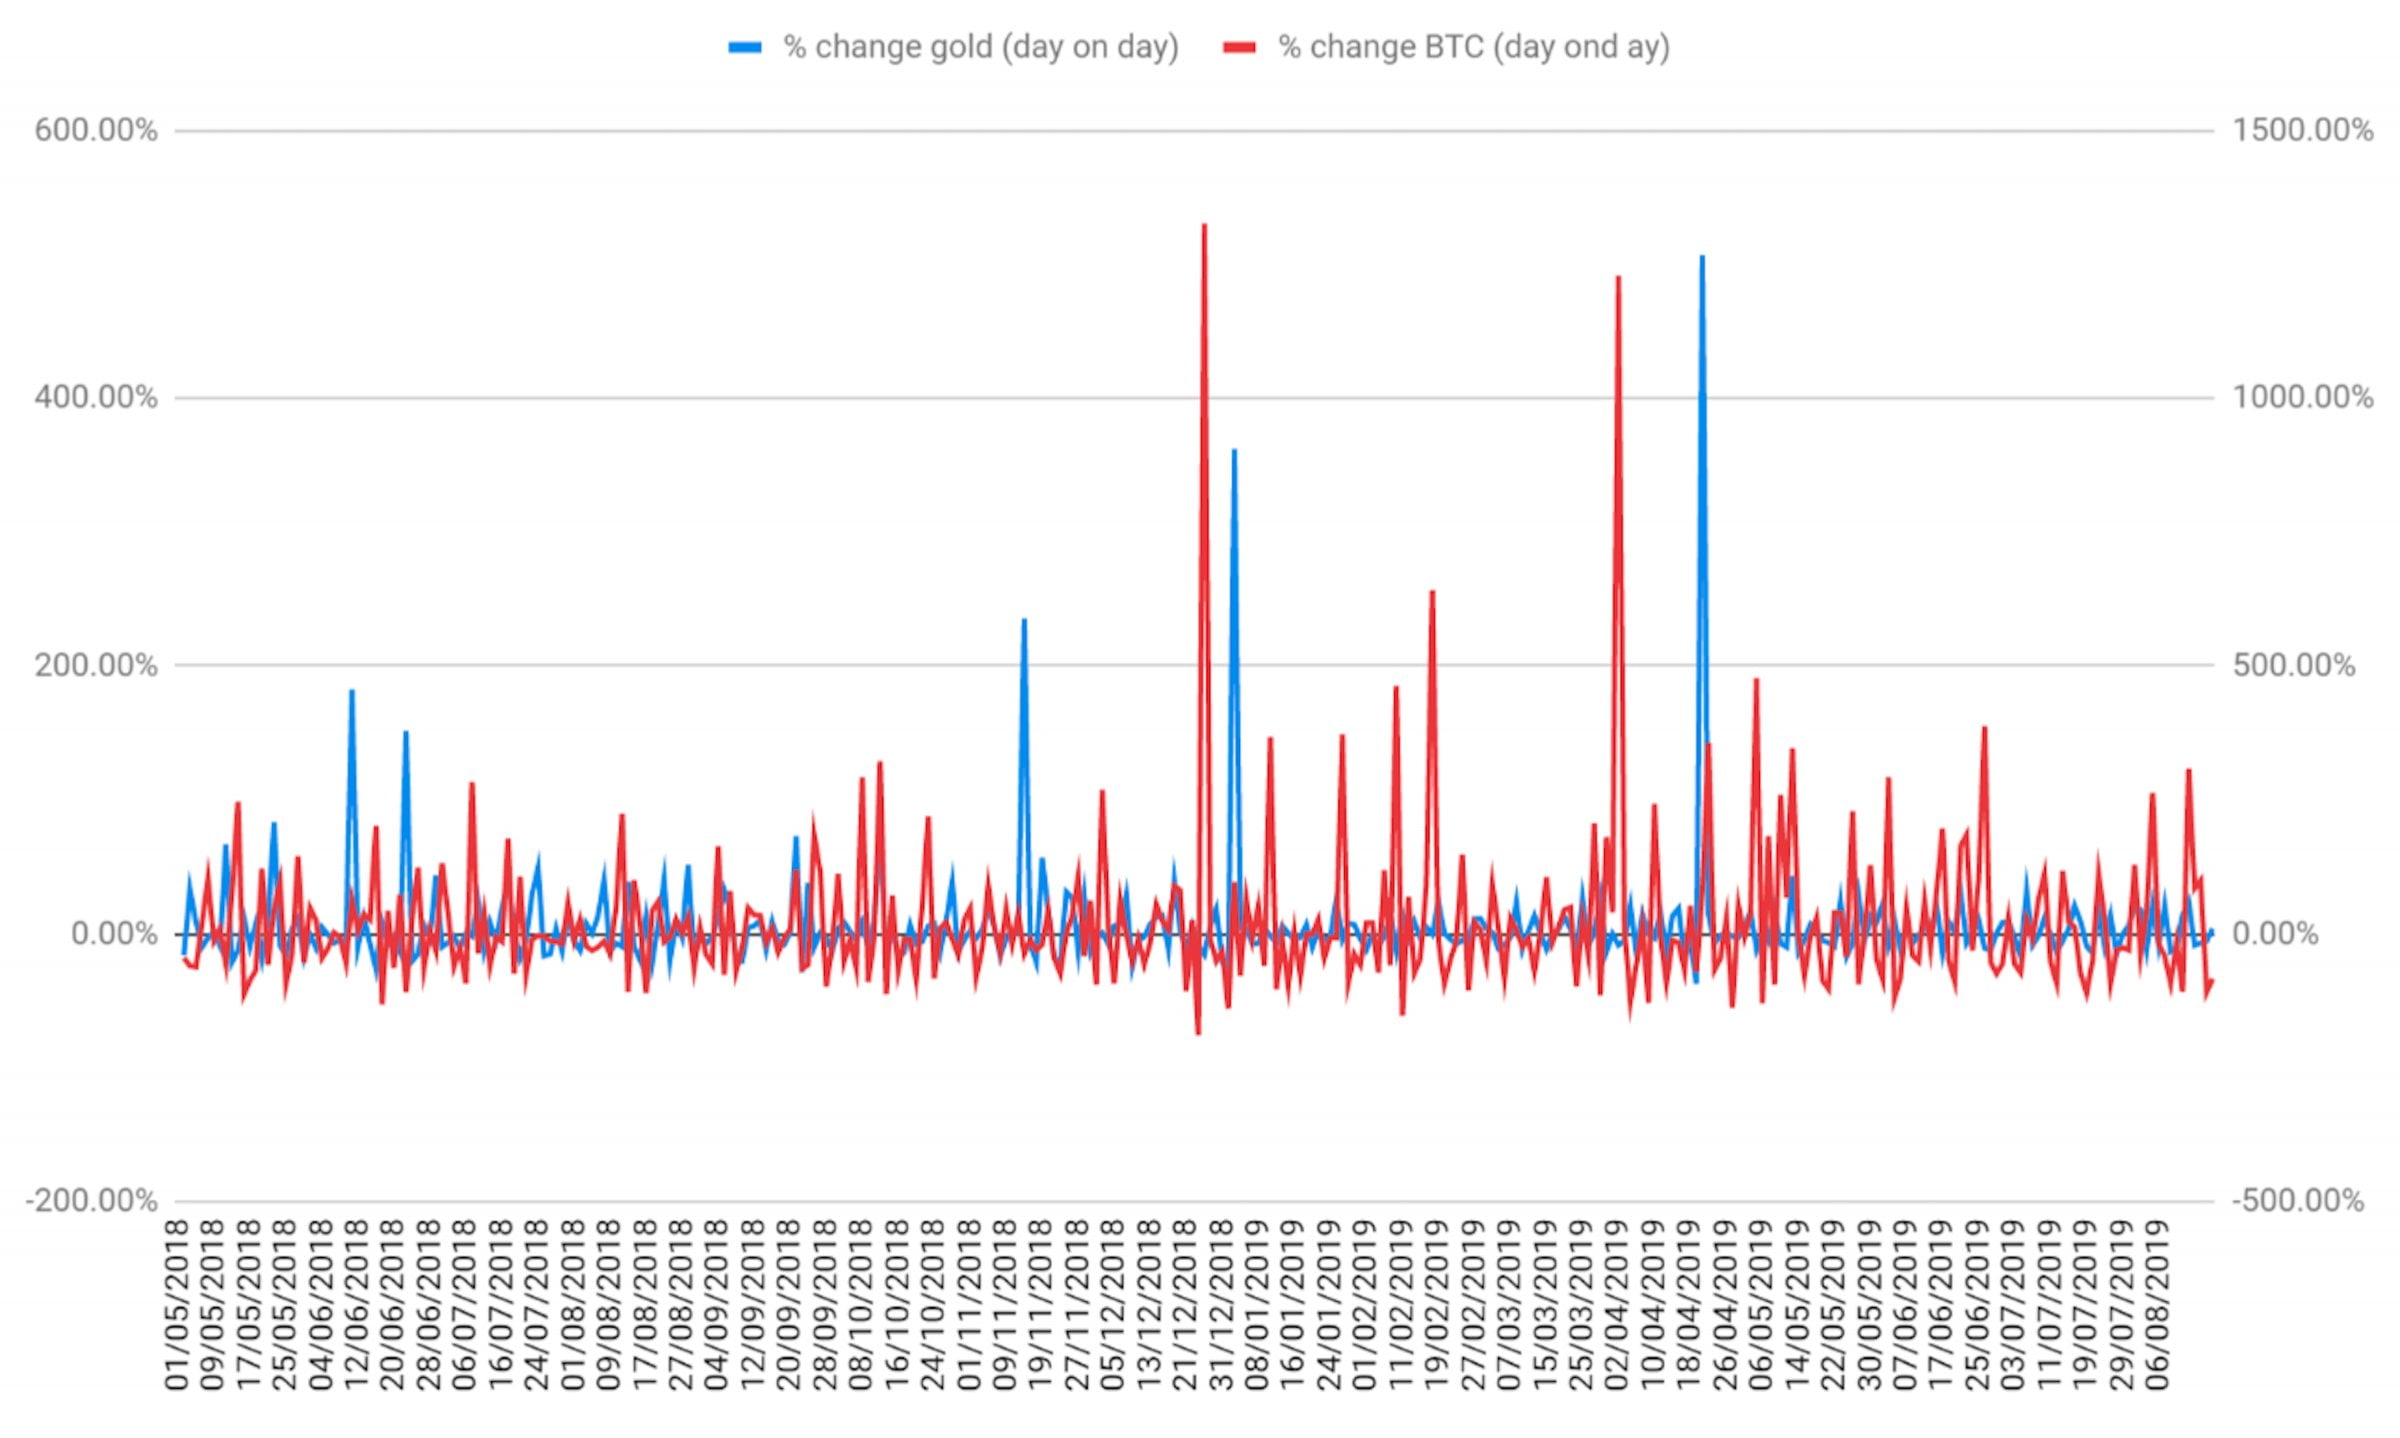Select the 02/04/2019 date label
Image resolution: width=2400 pixels, height=1438 pixels.
pyautogui.click(x=1617, y=1305)
